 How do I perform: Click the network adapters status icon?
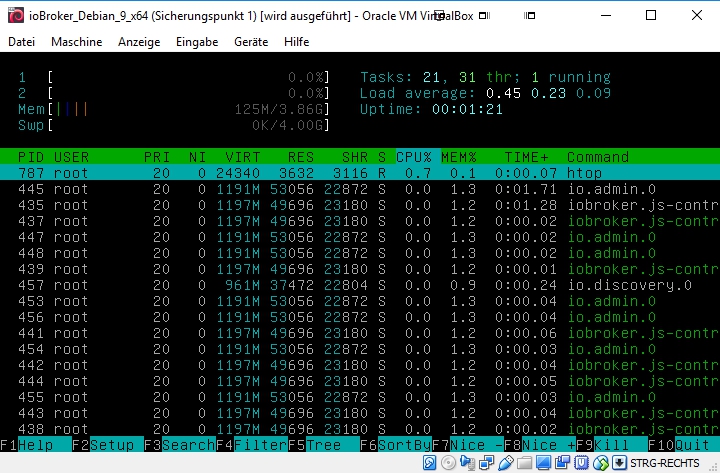[x=486, y=463]
